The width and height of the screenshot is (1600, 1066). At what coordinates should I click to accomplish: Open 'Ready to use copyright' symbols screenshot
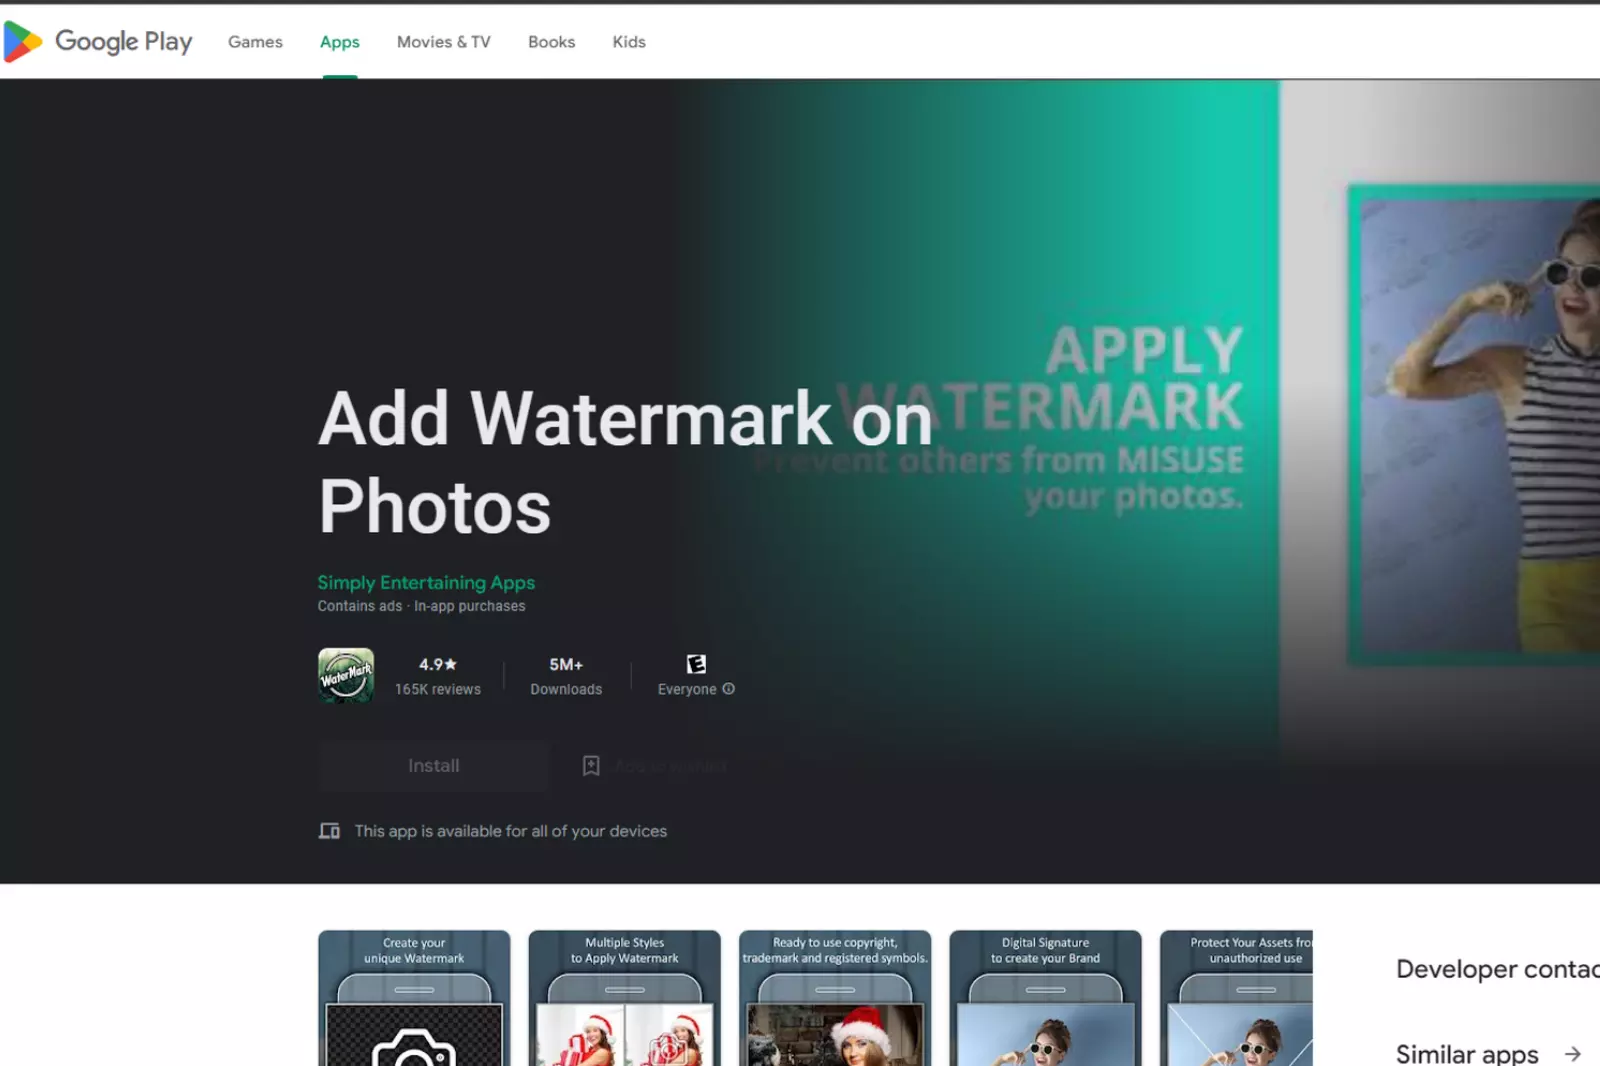[x=835, y=998]
